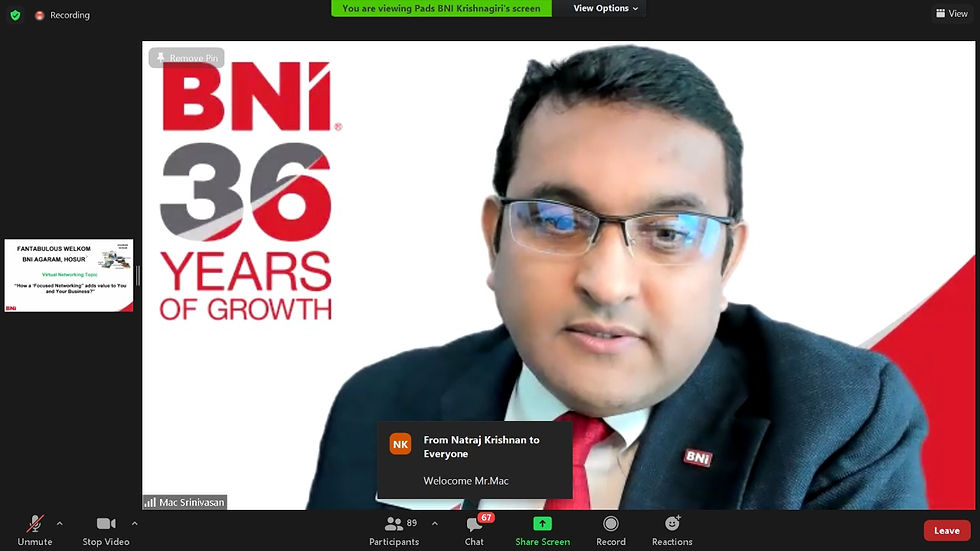Open audio options arrow next to Unmute
The height and width of the screenshot is (551, 980).
pyautogui.click(x=59, y=524)
